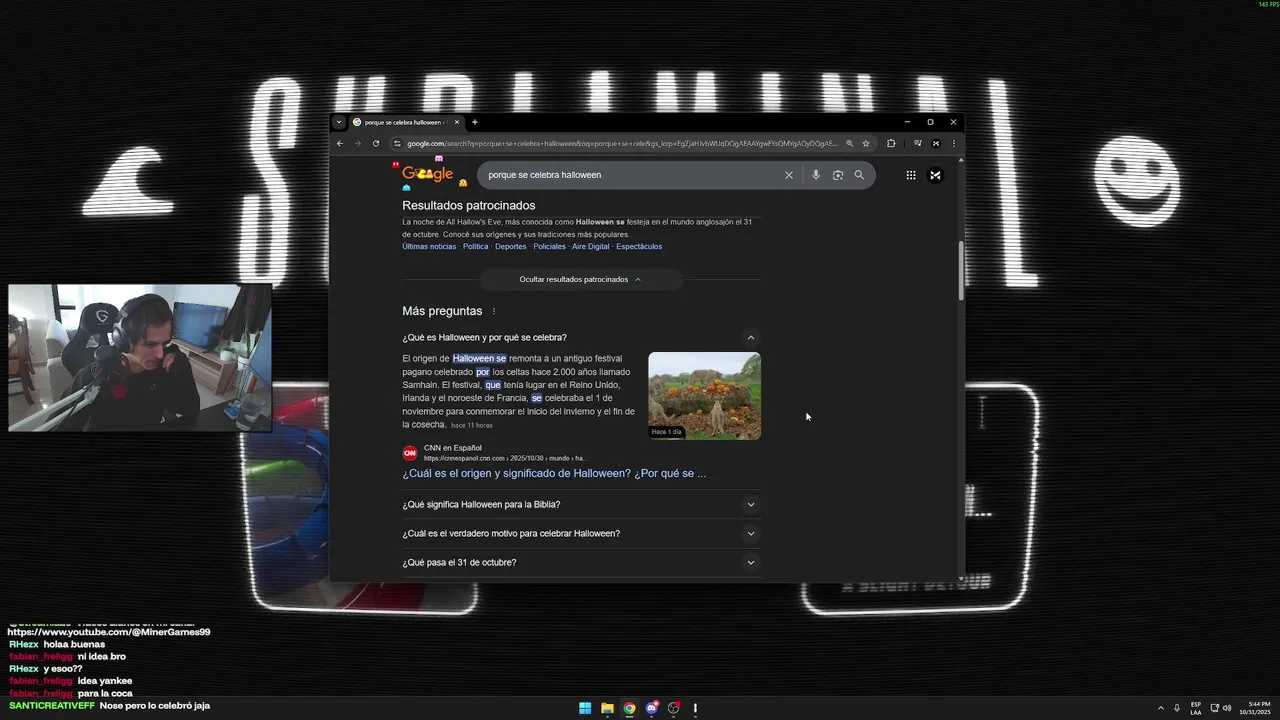Open the Chrome tab search dropdown

[x=339, y=122]
